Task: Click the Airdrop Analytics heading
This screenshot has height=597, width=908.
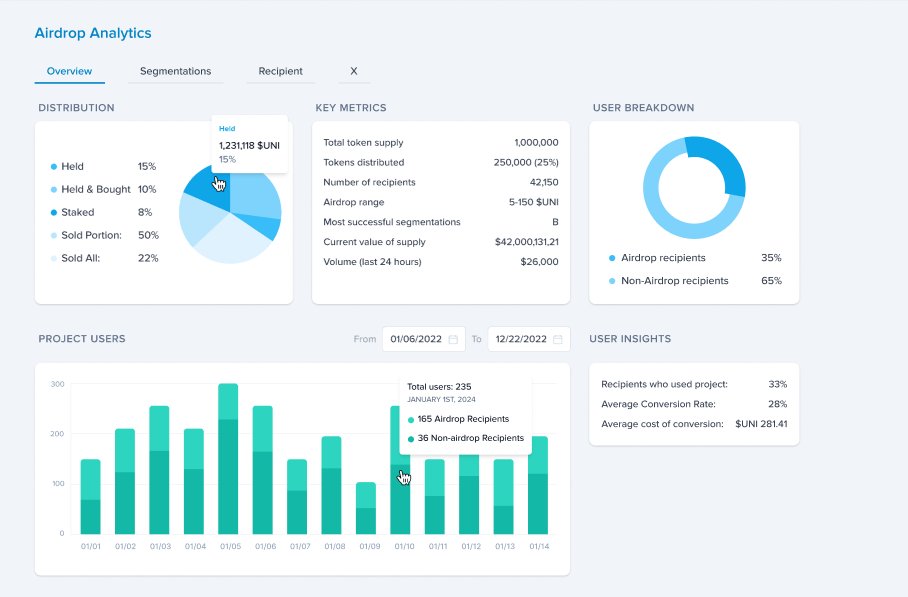Action: click(x=92, y=33)
